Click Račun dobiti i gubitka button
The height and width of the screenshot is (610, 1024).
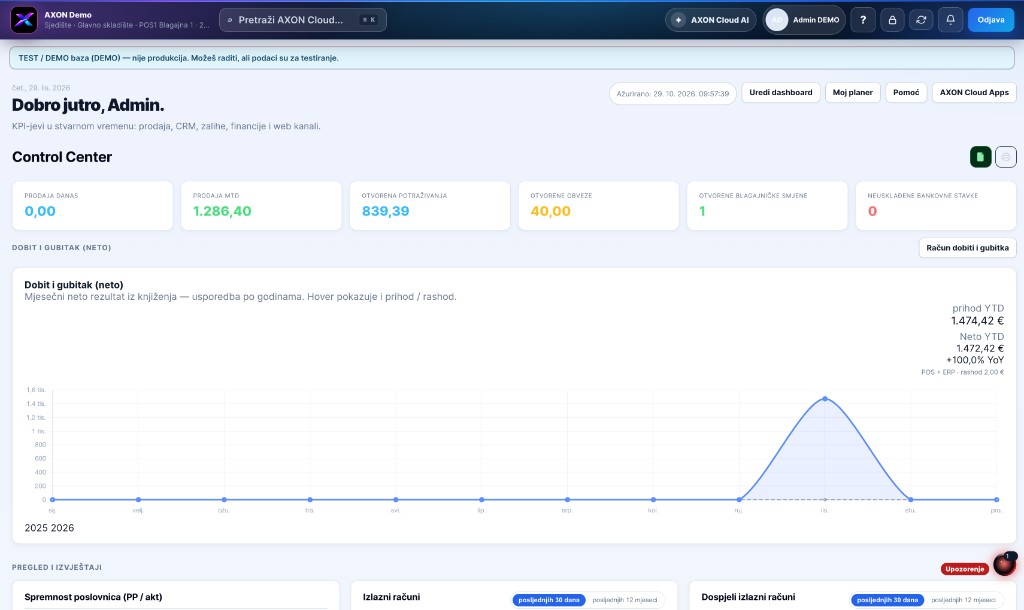pos(967,248)
